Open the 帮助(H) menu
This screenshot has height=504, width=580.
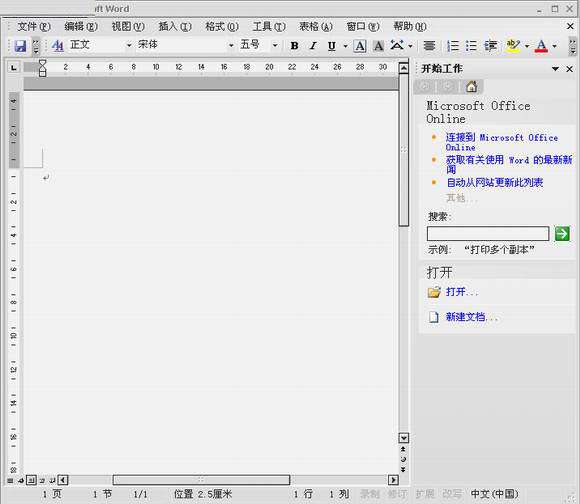(410, 27)
